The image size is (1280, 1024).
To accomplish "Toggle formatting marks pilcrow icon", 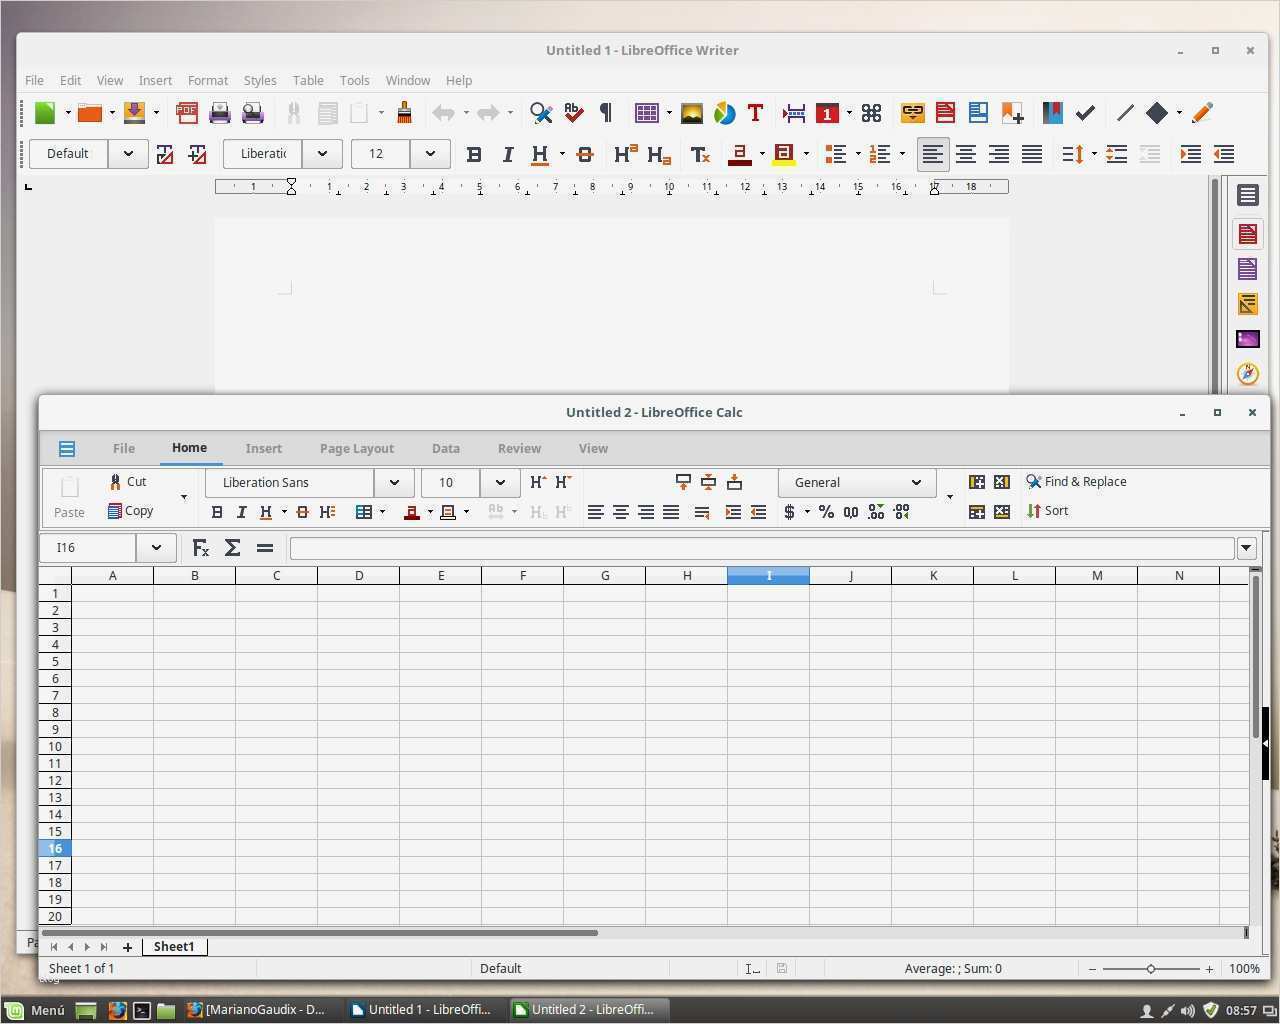I will 605,113.
